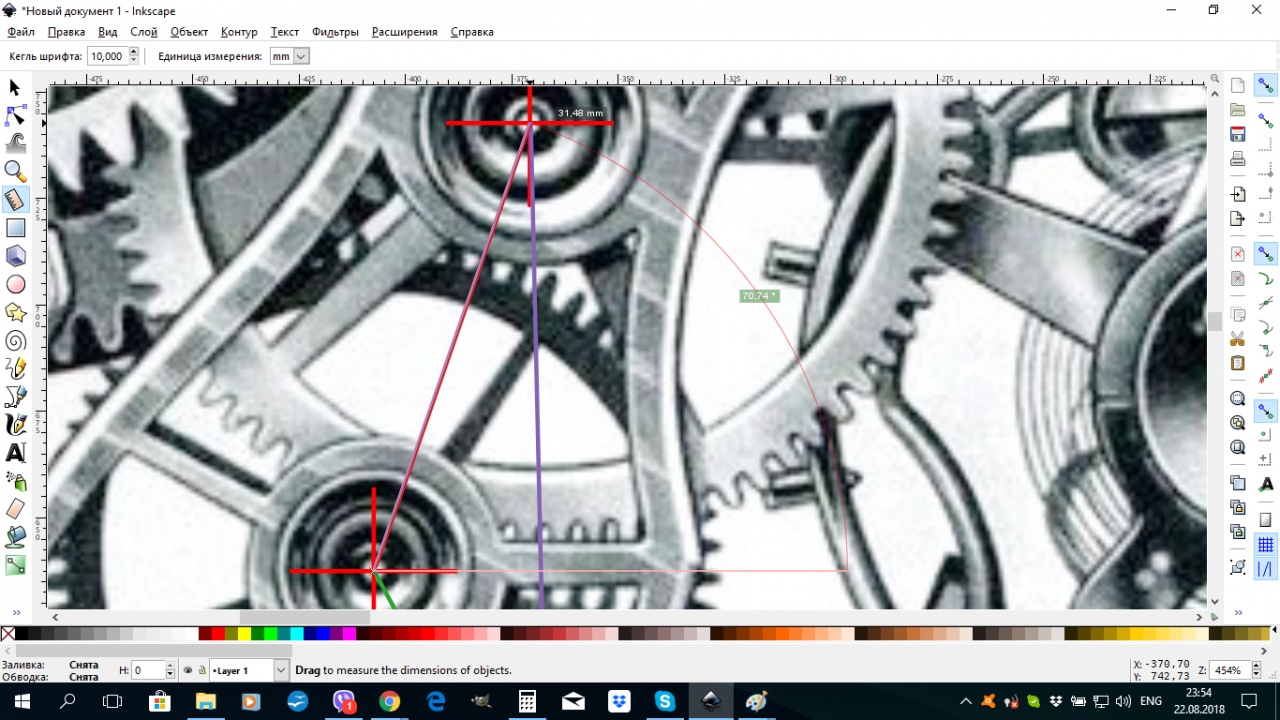Increase font size spinner arrow

pos(134,52)
